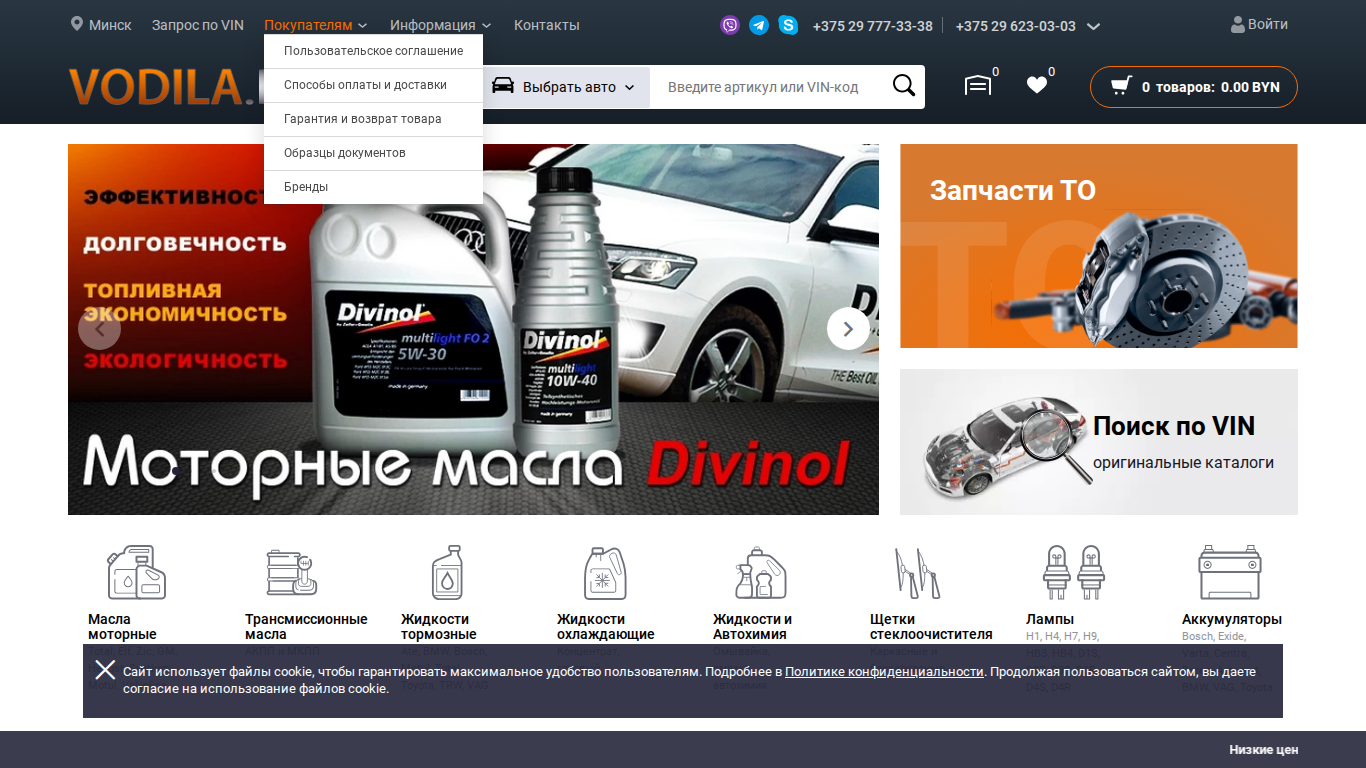The width and height of the screenshot is (1366, 768).
Task: Click the shopping cart icon
Action: click(x=1121, y=86)
